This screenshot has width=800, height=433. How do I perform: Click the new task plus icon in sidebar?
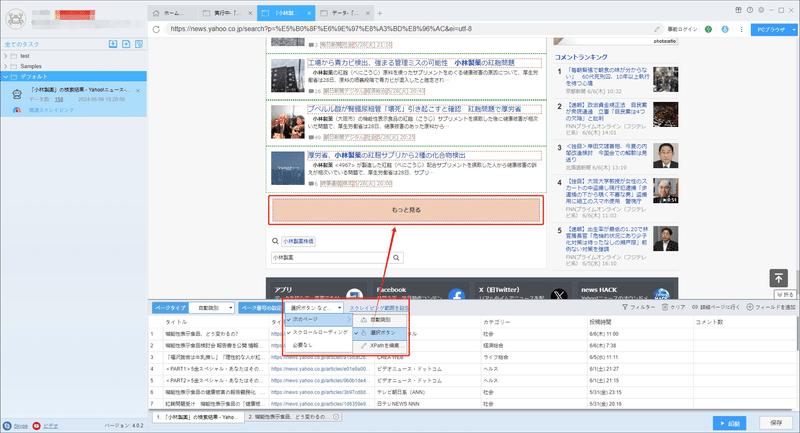click(126, 44)
